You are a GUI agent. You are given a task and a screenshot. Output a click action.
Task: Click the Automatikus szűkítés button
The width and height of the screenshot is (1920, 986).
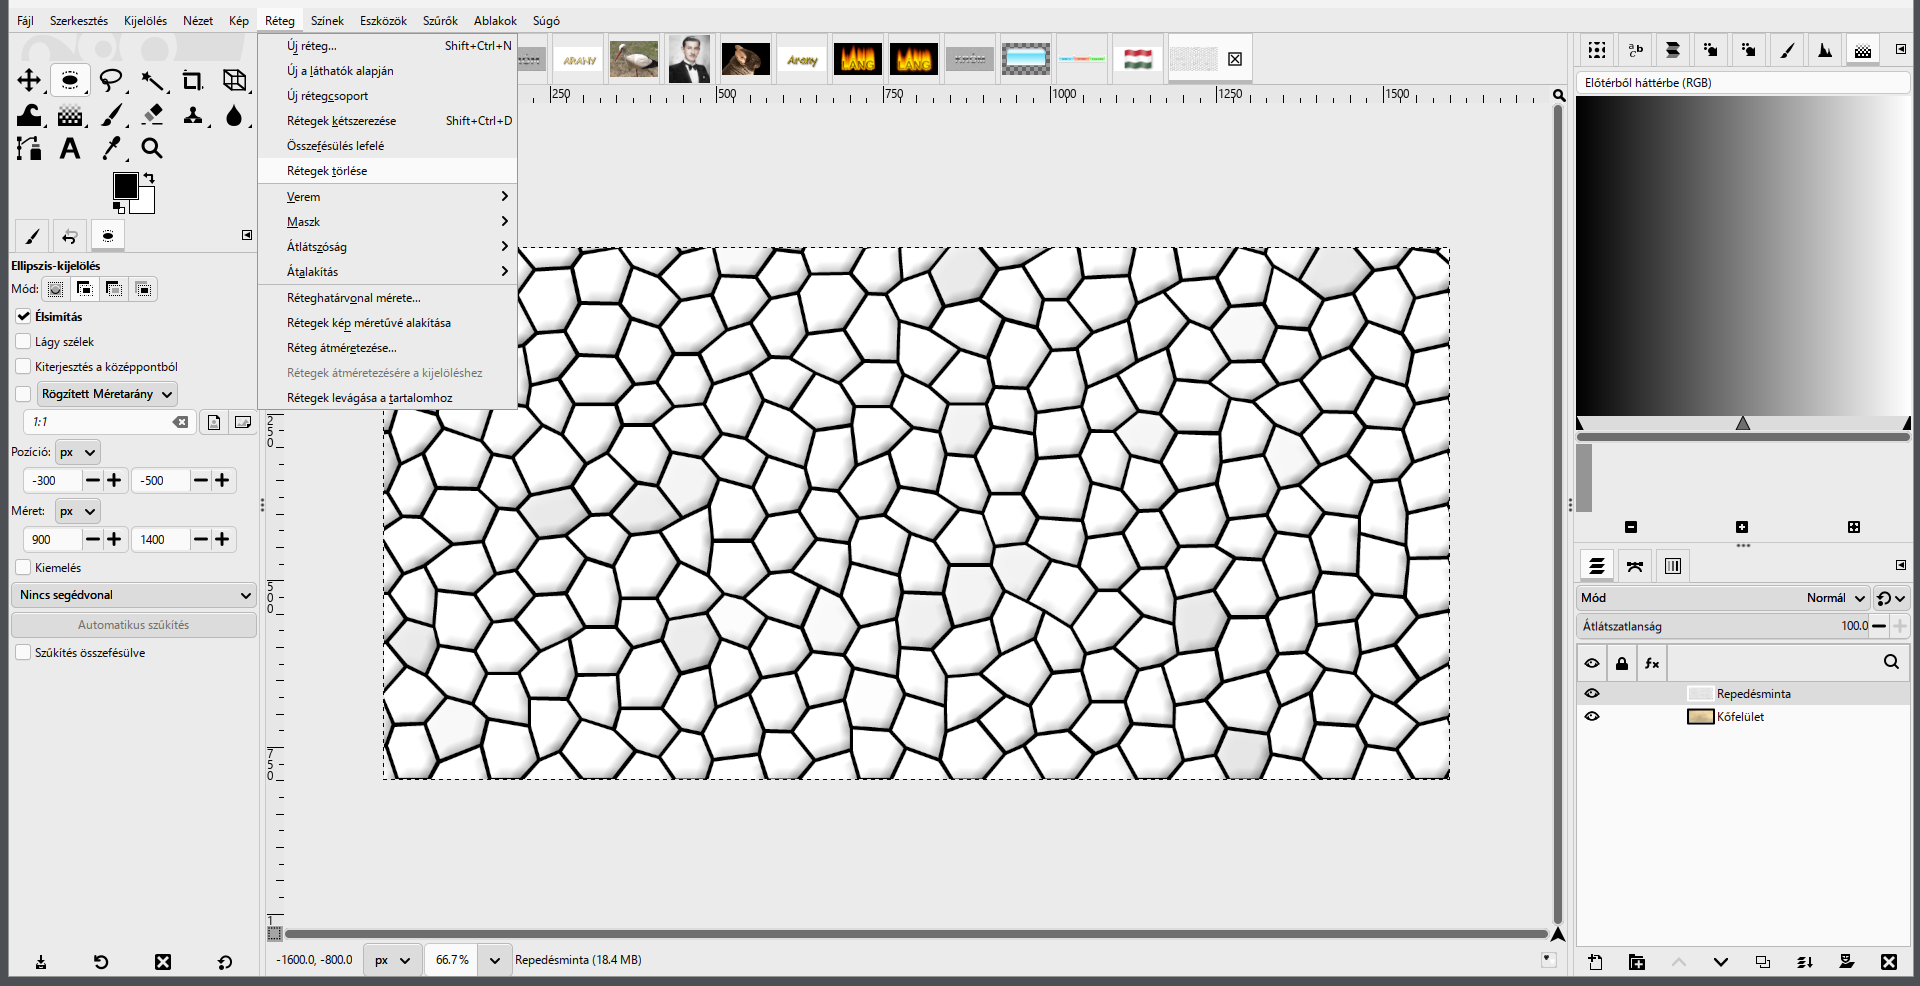pyautogui.click(x=134, y=625)
